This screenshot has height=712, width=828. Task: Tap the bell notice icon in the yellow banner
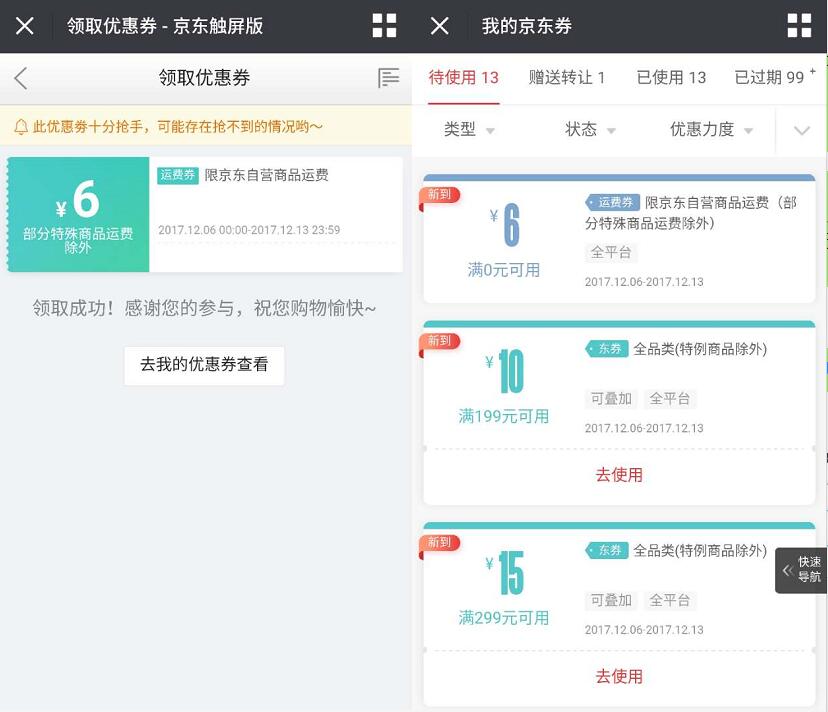[x=21, y=127]
